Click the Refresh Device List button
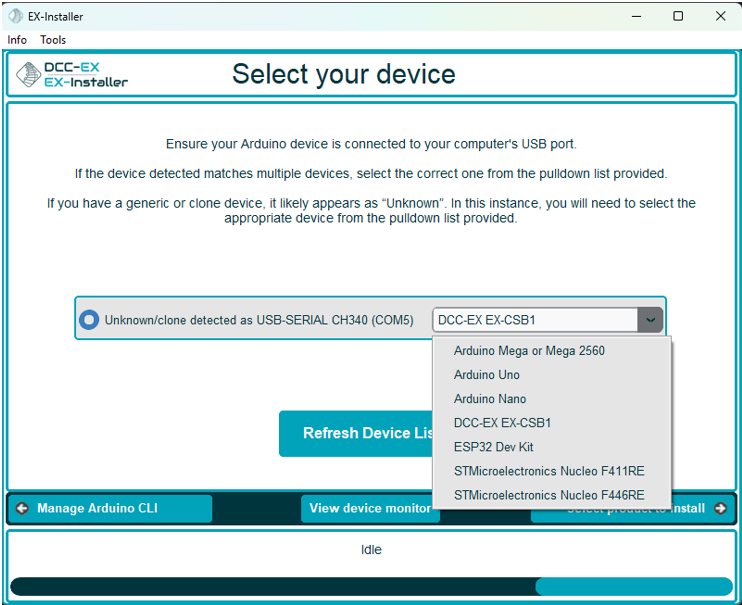Image resolution: width=742 pixels, height=605 pixels. [x=356, y=433]
